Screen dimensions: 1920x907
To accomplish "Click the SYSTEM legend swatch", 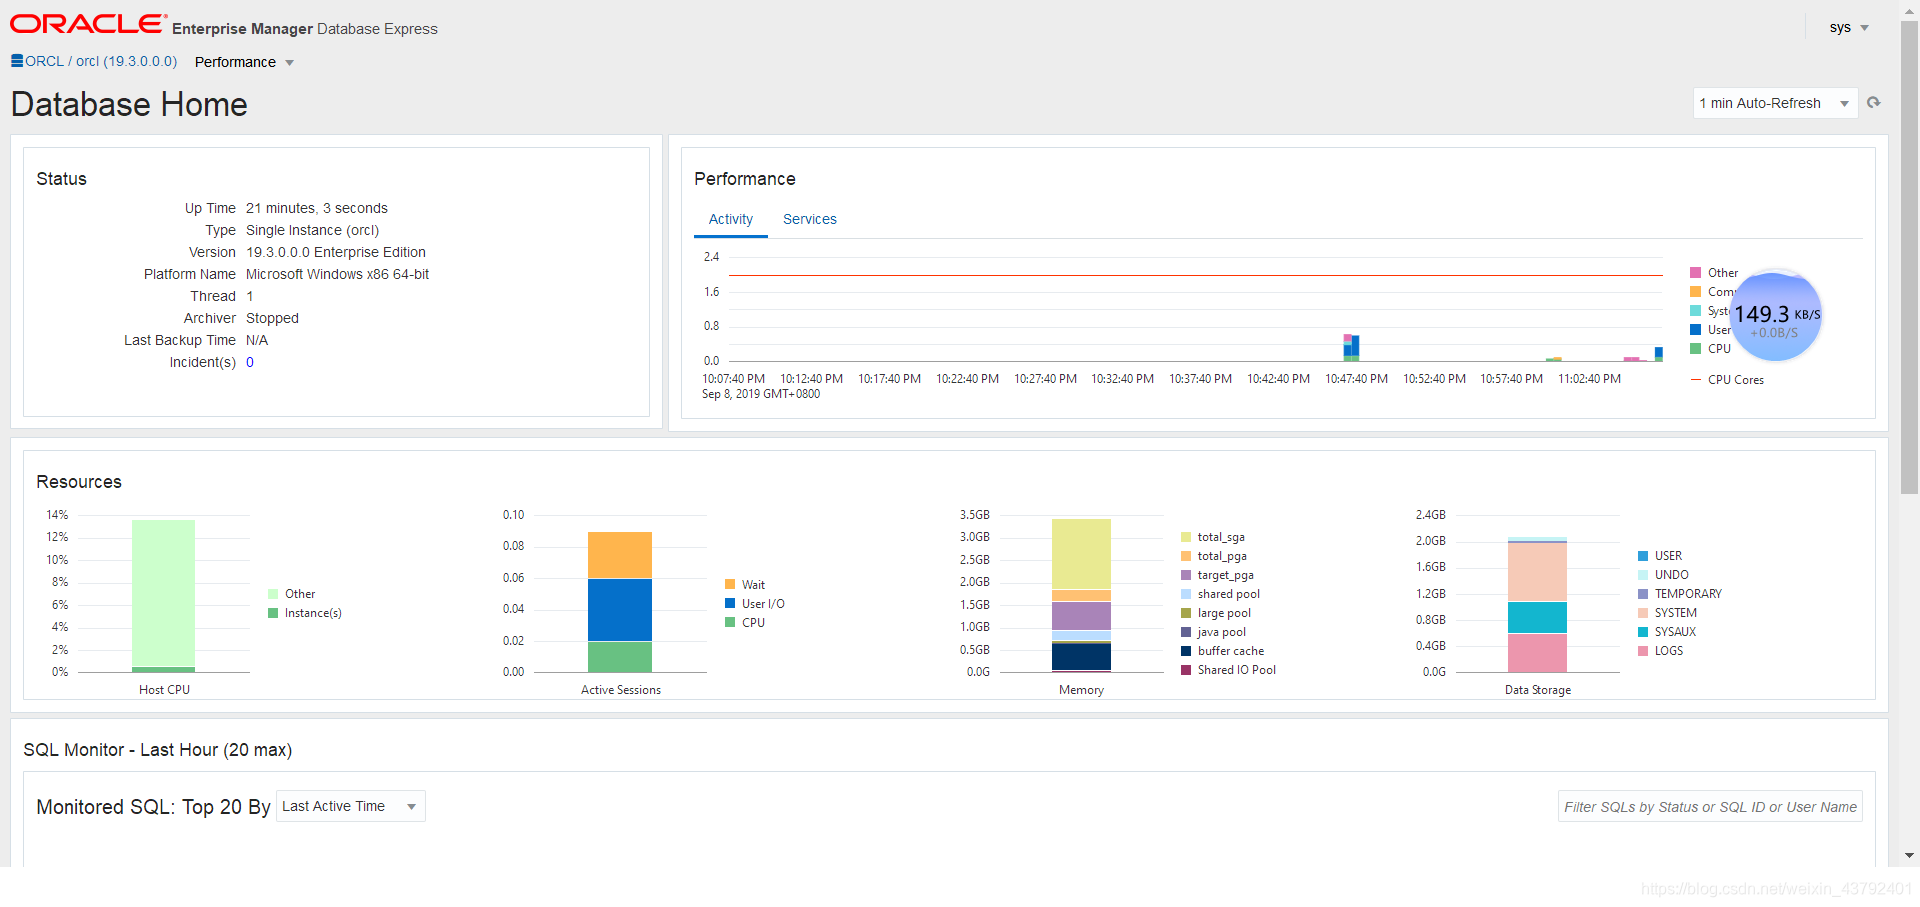I will [x=1643, y=613].
